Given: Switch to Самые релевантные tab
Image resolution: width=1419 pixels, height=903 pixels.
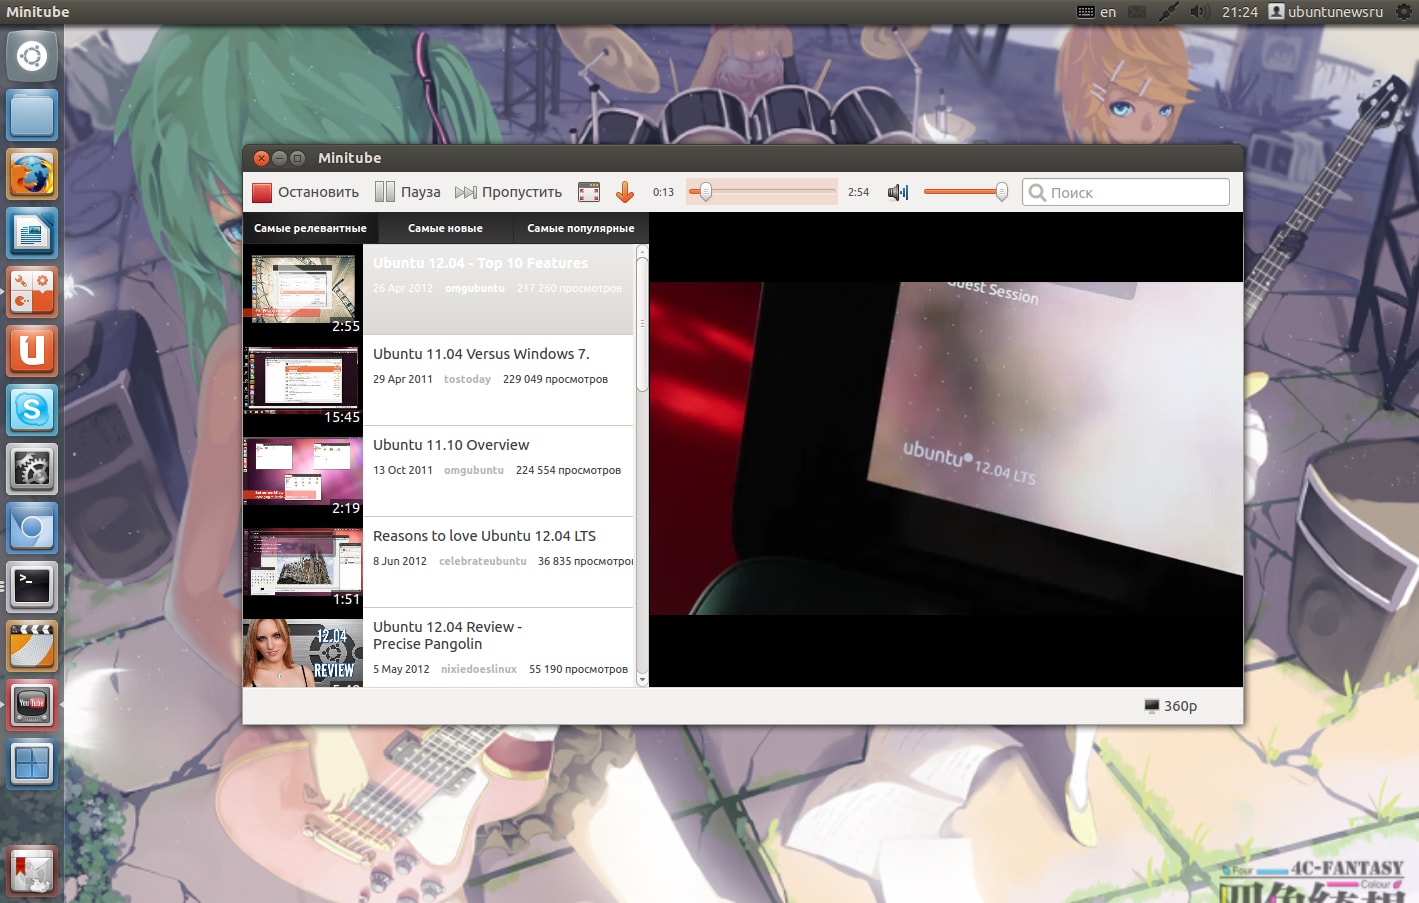Looking at the screenshot, I should pos(310,228).
